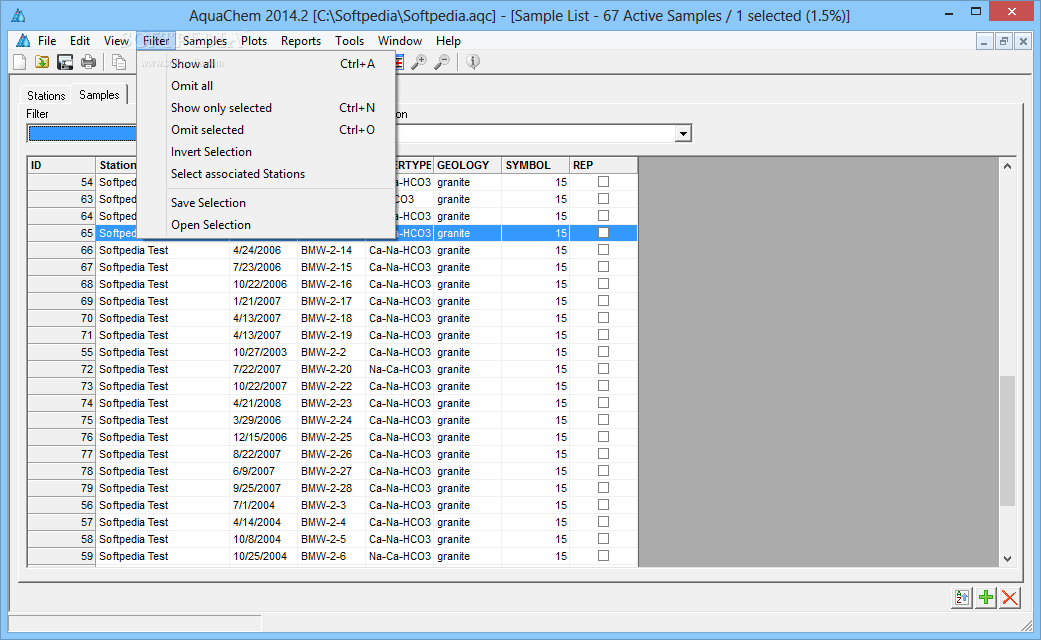The width and height of the screenshot is (1041, 640).
Task: Sort by the SYMBOL column header
Action: point(535,165)
